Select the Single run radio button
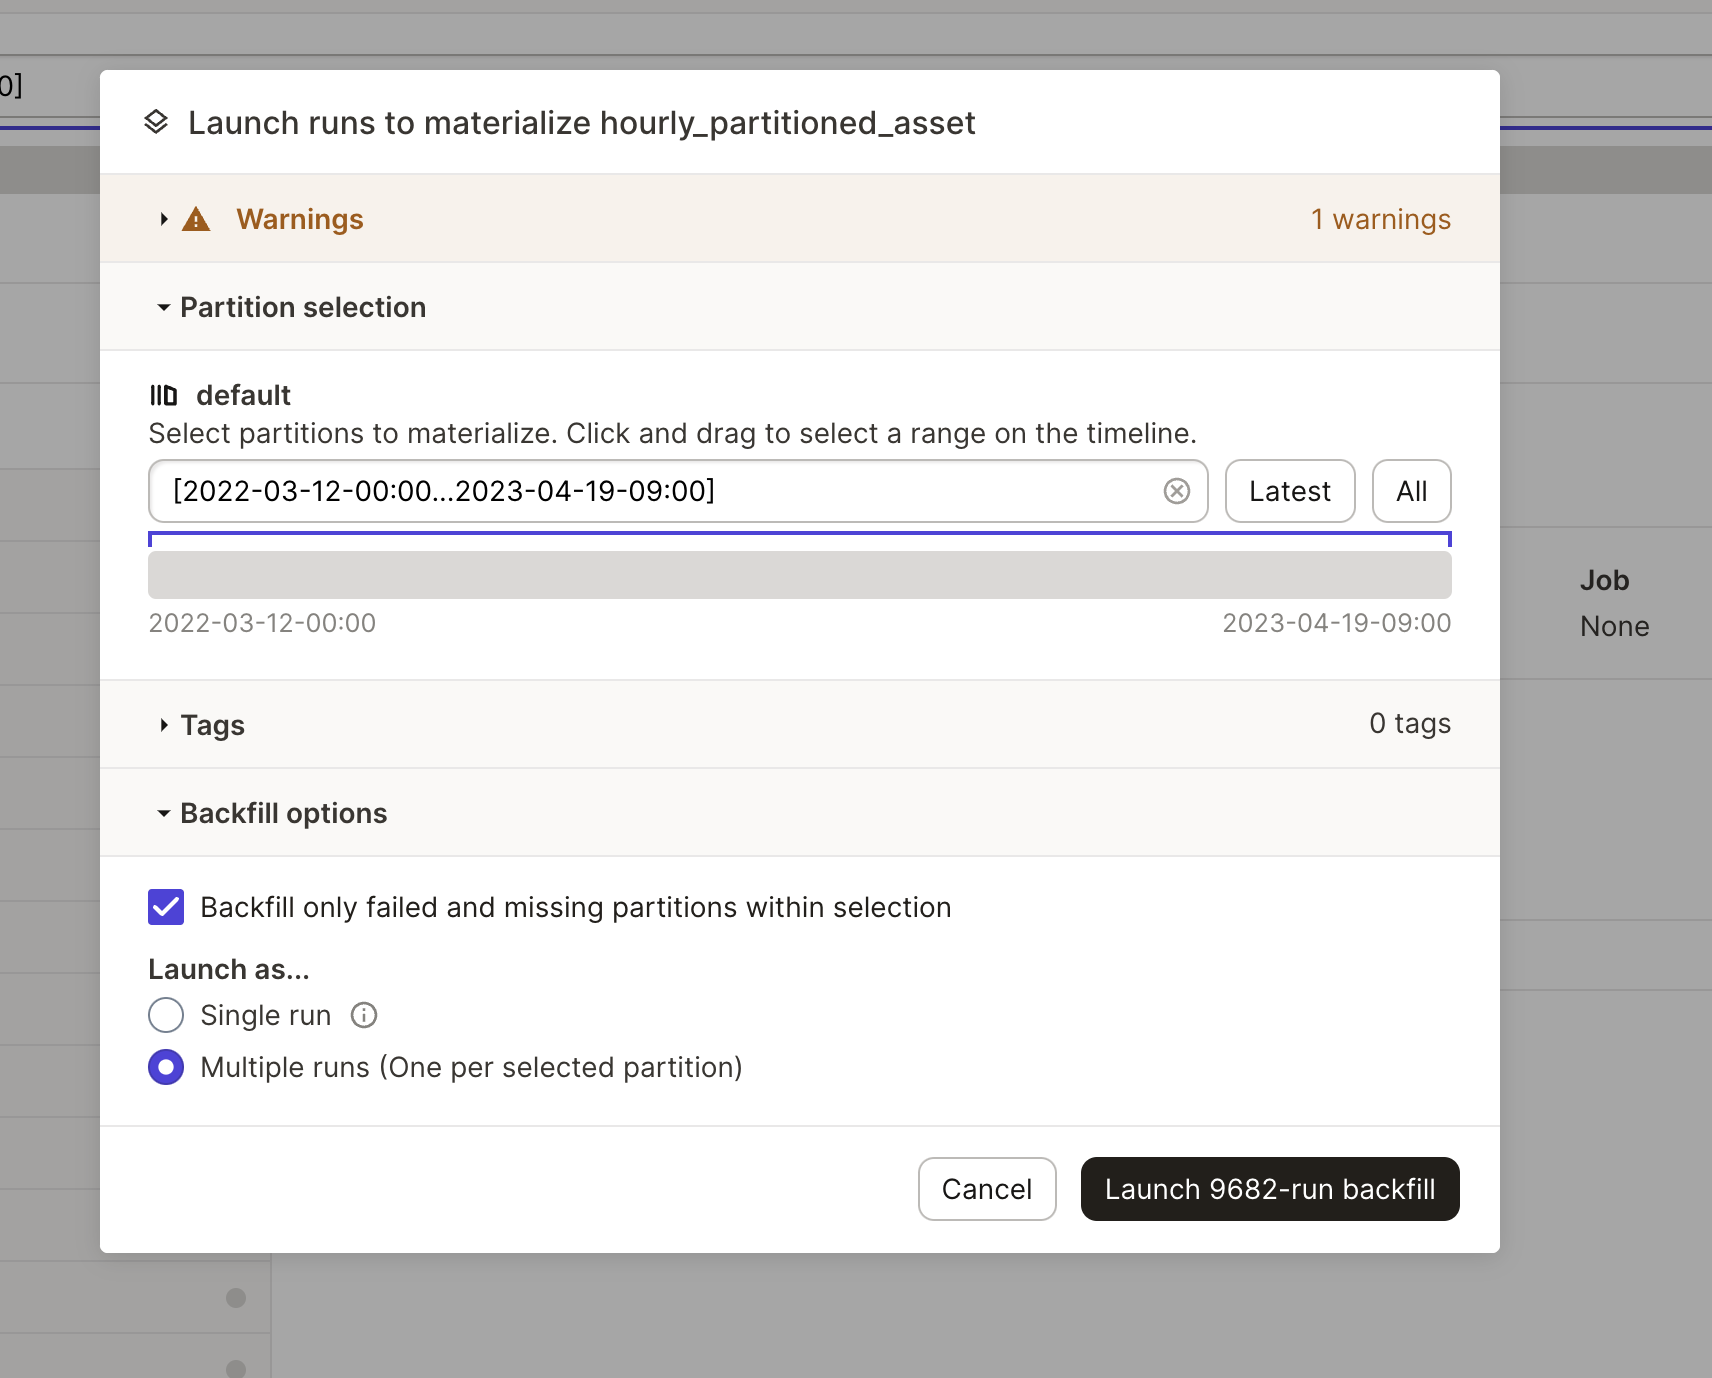The image size is (1712, 1378). pos(166,1015)
